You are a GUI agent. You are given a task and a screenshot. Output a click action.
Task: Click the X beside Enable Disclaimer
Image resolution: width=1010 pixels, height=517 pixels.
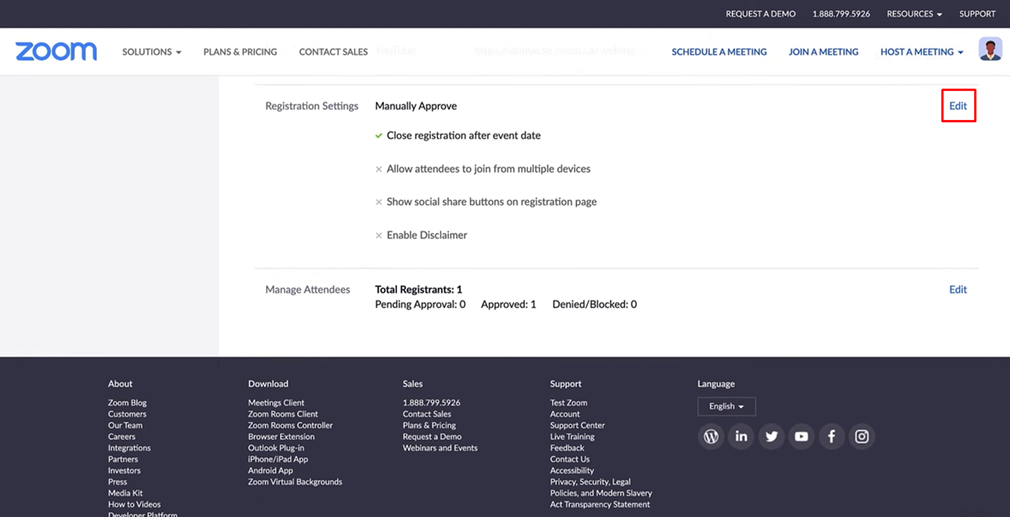click(379, 236)
